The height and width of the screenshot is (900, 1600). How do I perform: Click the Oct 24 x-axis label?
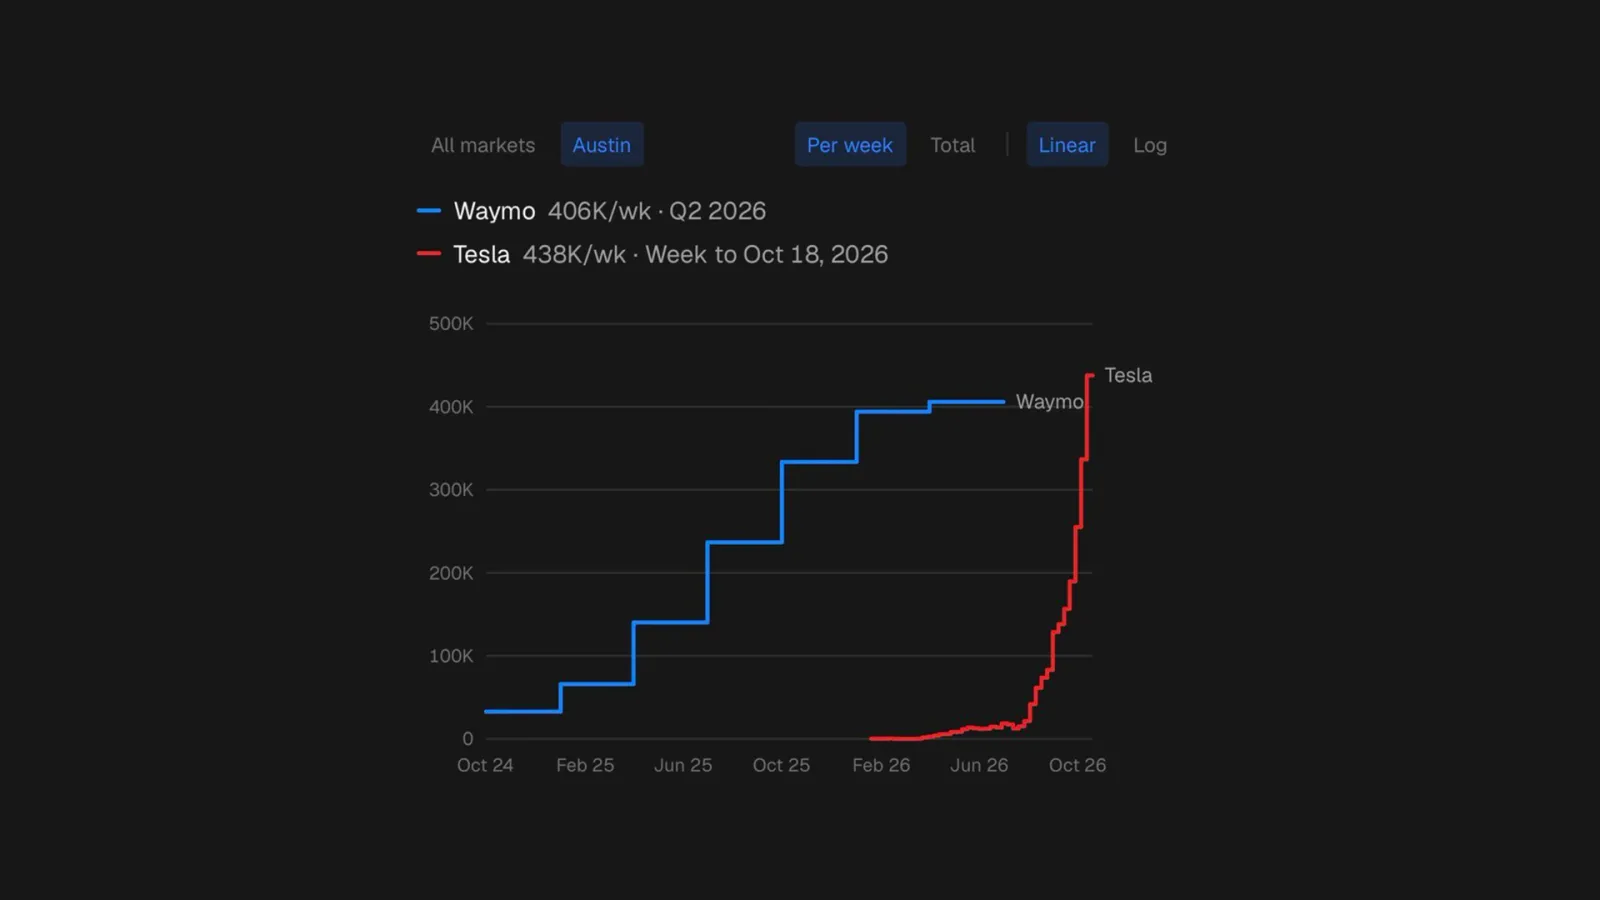click(x=485, y=765)
